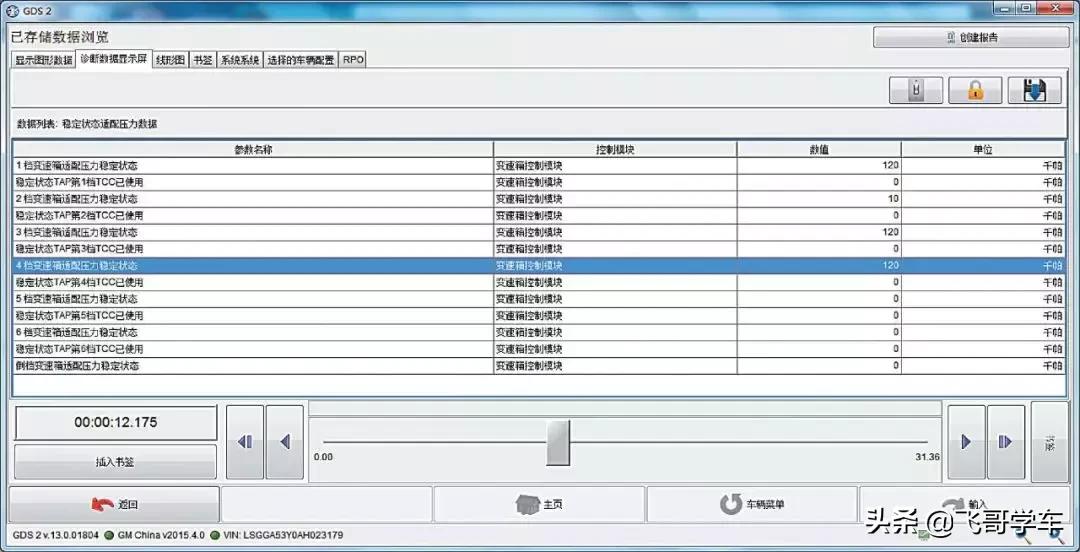Click the switch icon button beside the lock
The width and height of the screenshot is (1080, 552).
(915, 90)
